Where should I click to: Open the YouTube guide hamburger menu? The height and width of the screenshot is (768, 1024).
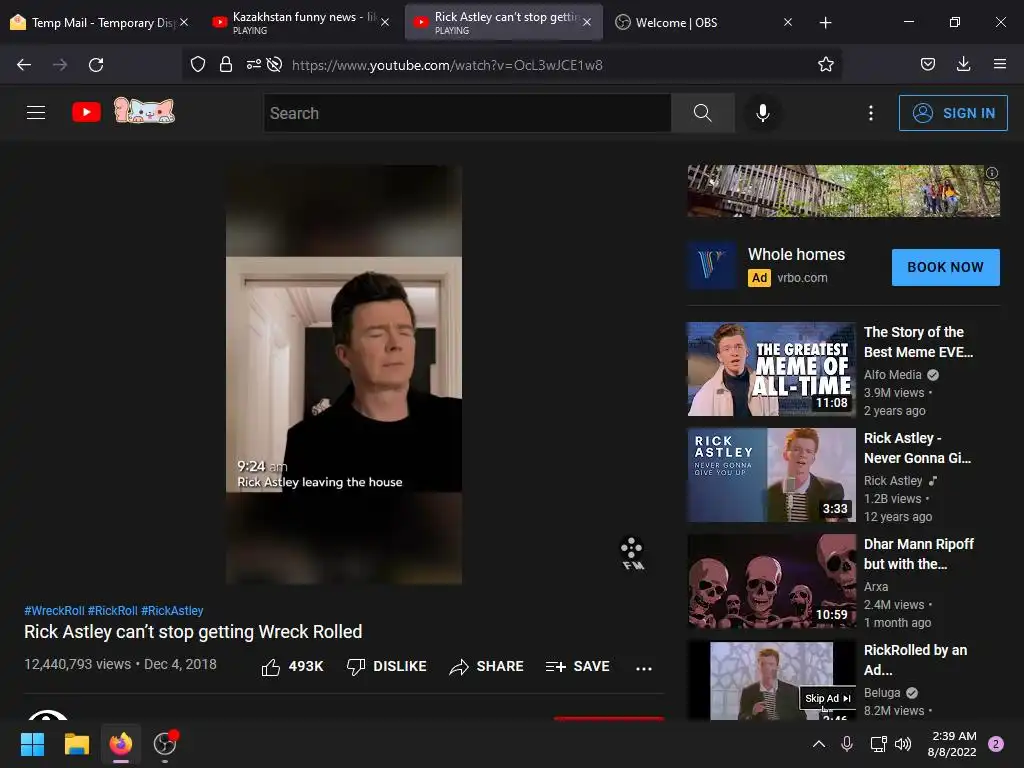point(36,113)
